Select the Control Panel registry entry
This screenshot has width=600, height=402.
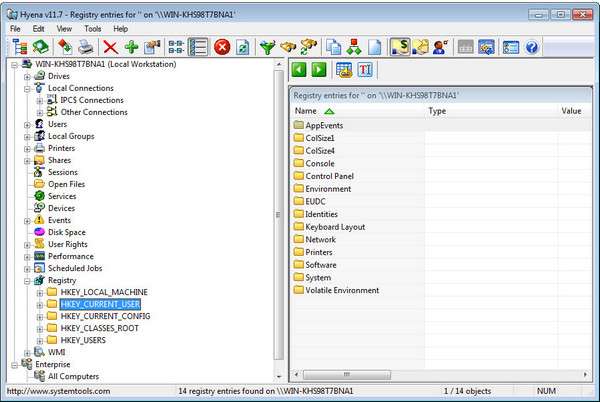pos(329,176)
